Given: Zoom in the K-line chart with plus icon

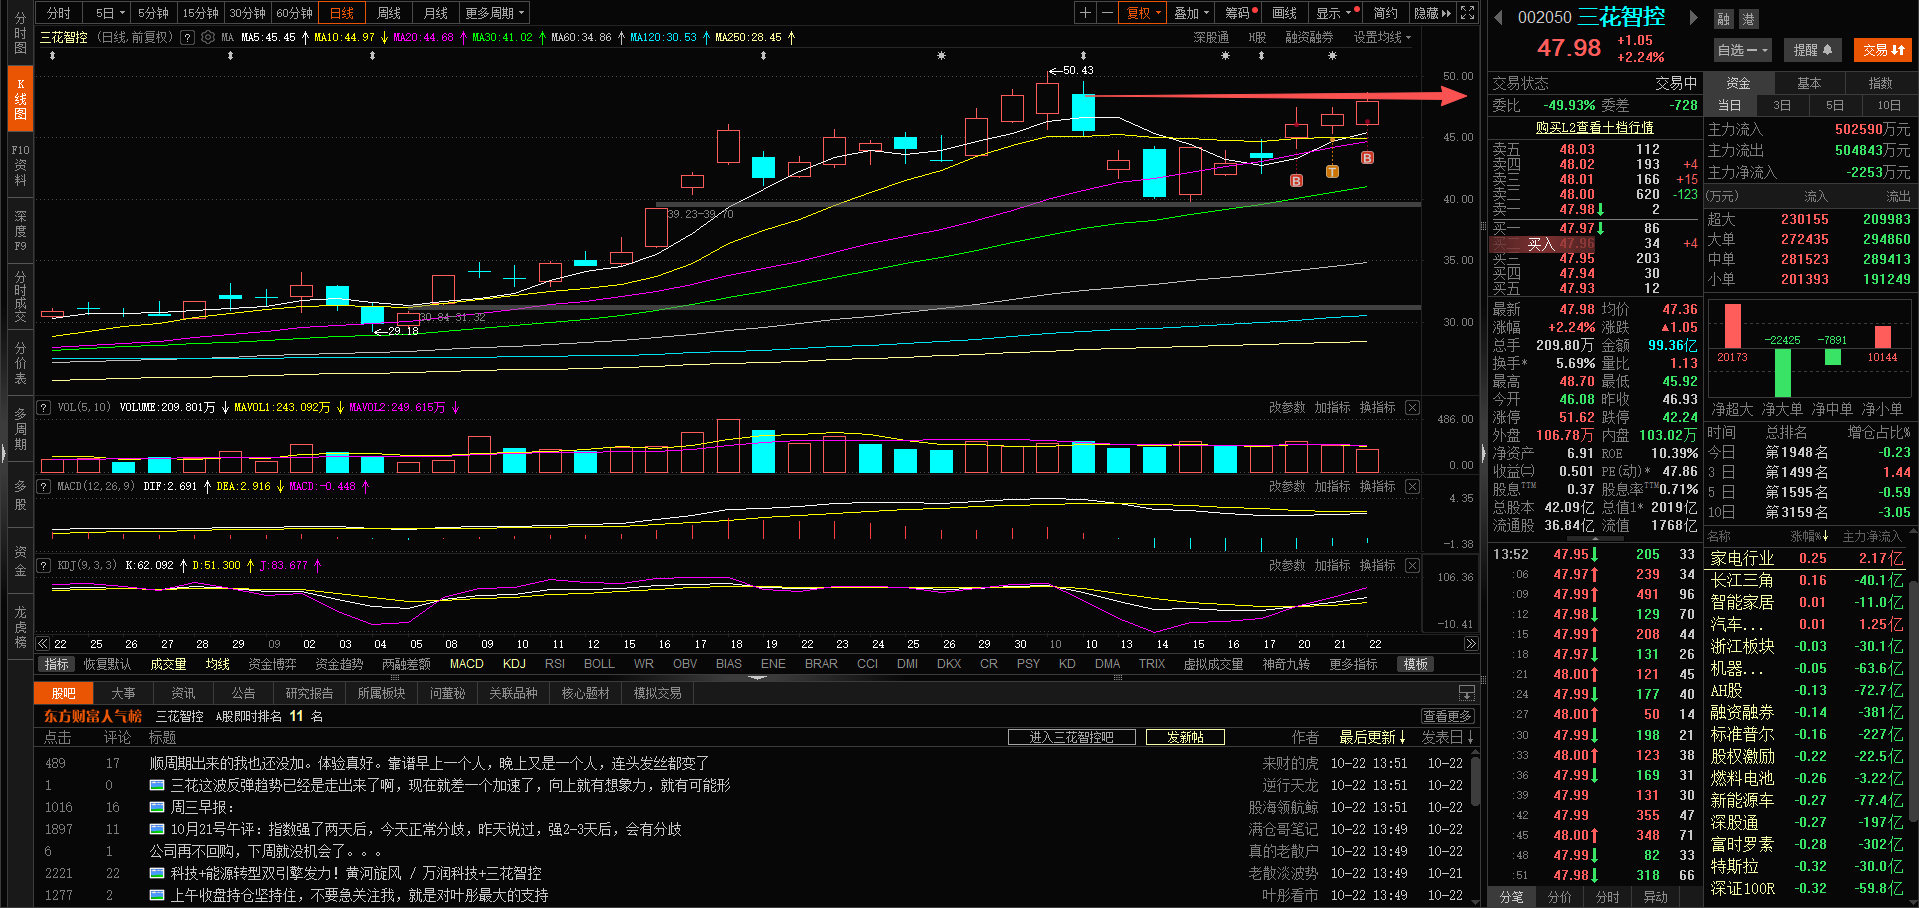Looking at the screenshot, I should click(1085, 13).
